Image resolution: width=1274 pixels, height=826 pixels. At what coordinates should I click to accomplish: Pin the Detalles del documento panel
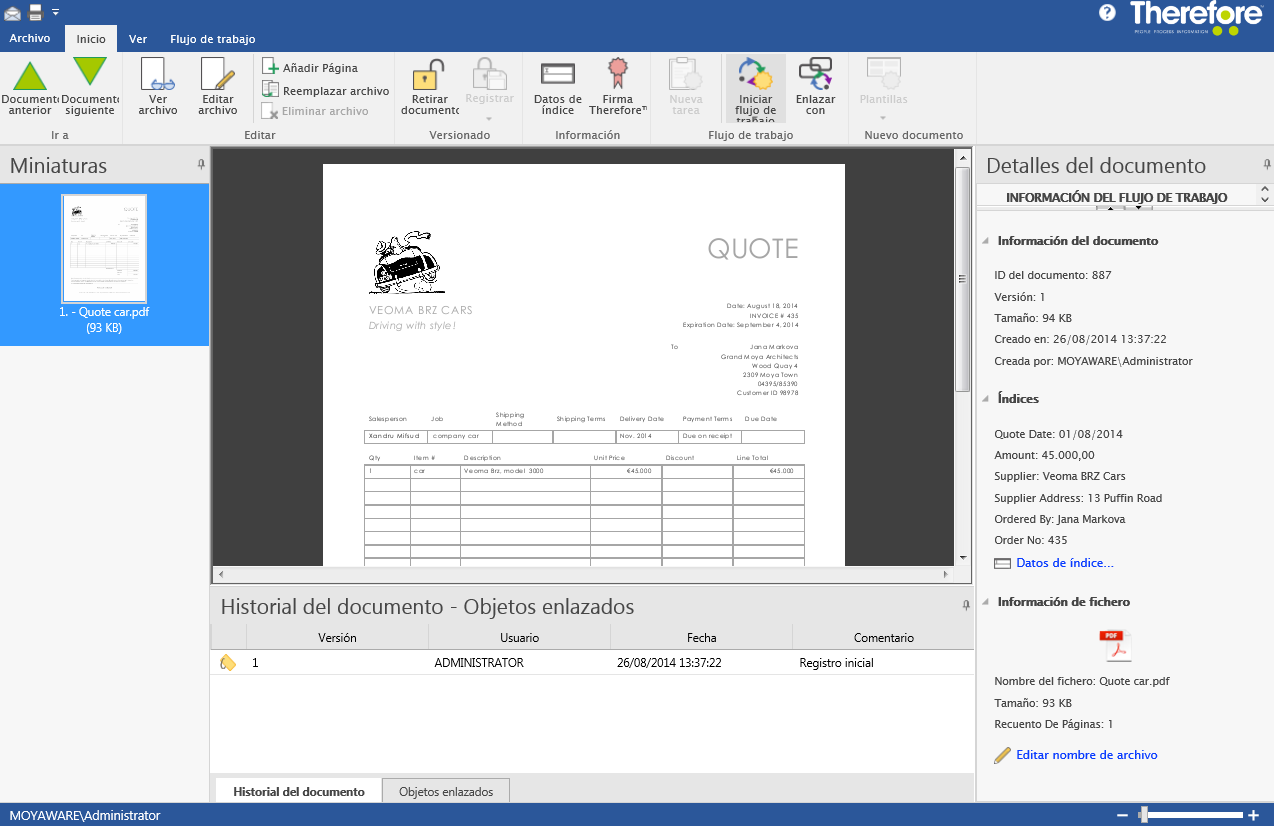(1267, 165)
